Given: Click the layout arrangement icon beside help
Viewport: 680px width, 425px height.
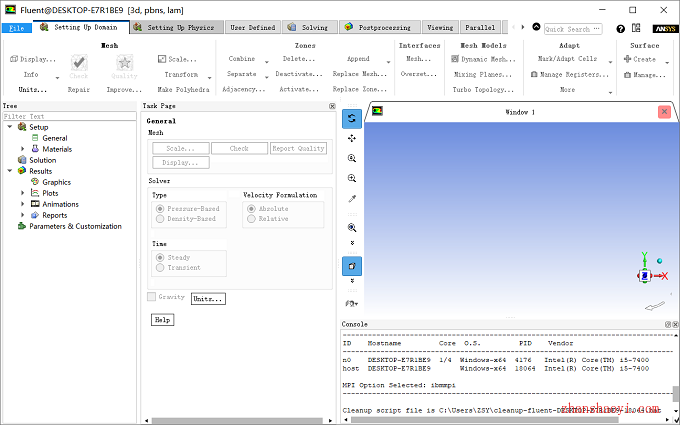Looking at the screenshot, I should [636, 28].
